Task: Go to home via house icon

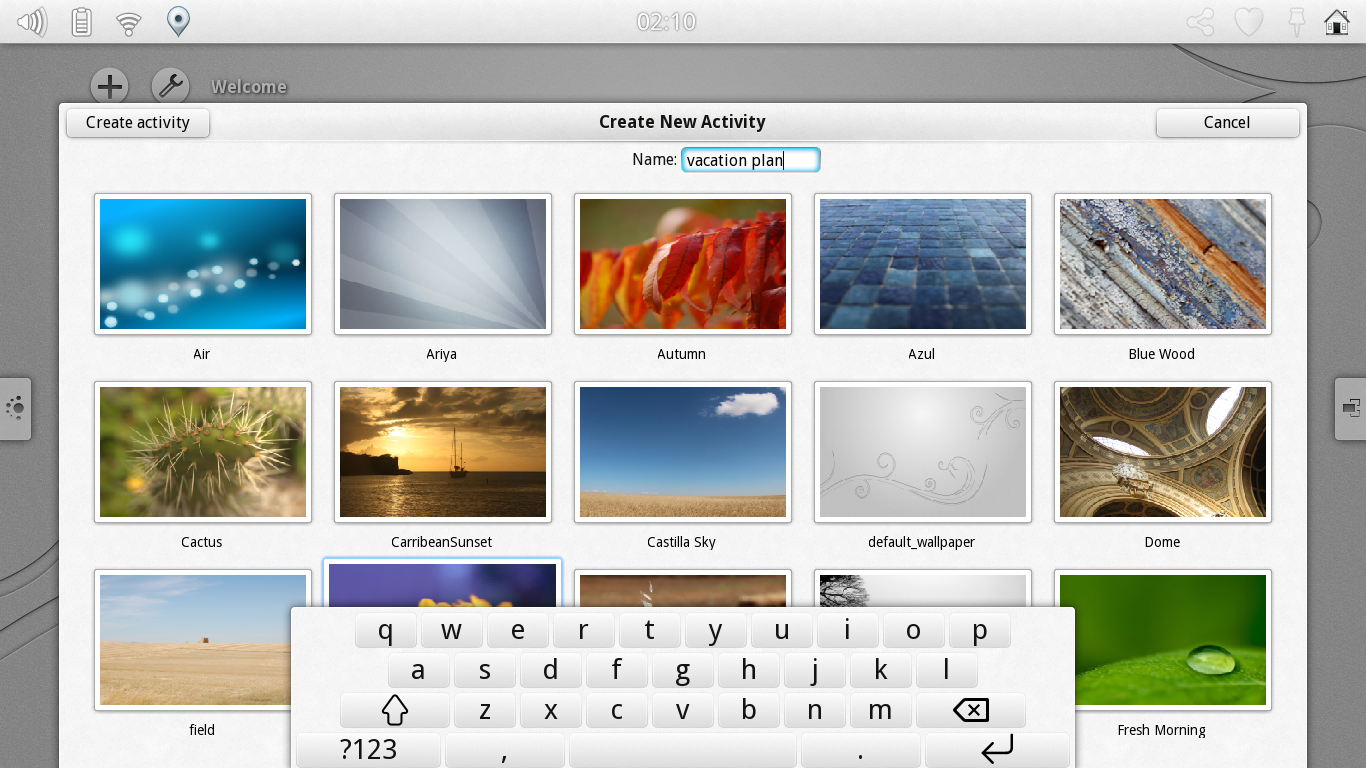Action: click(x=1337, y=22)
